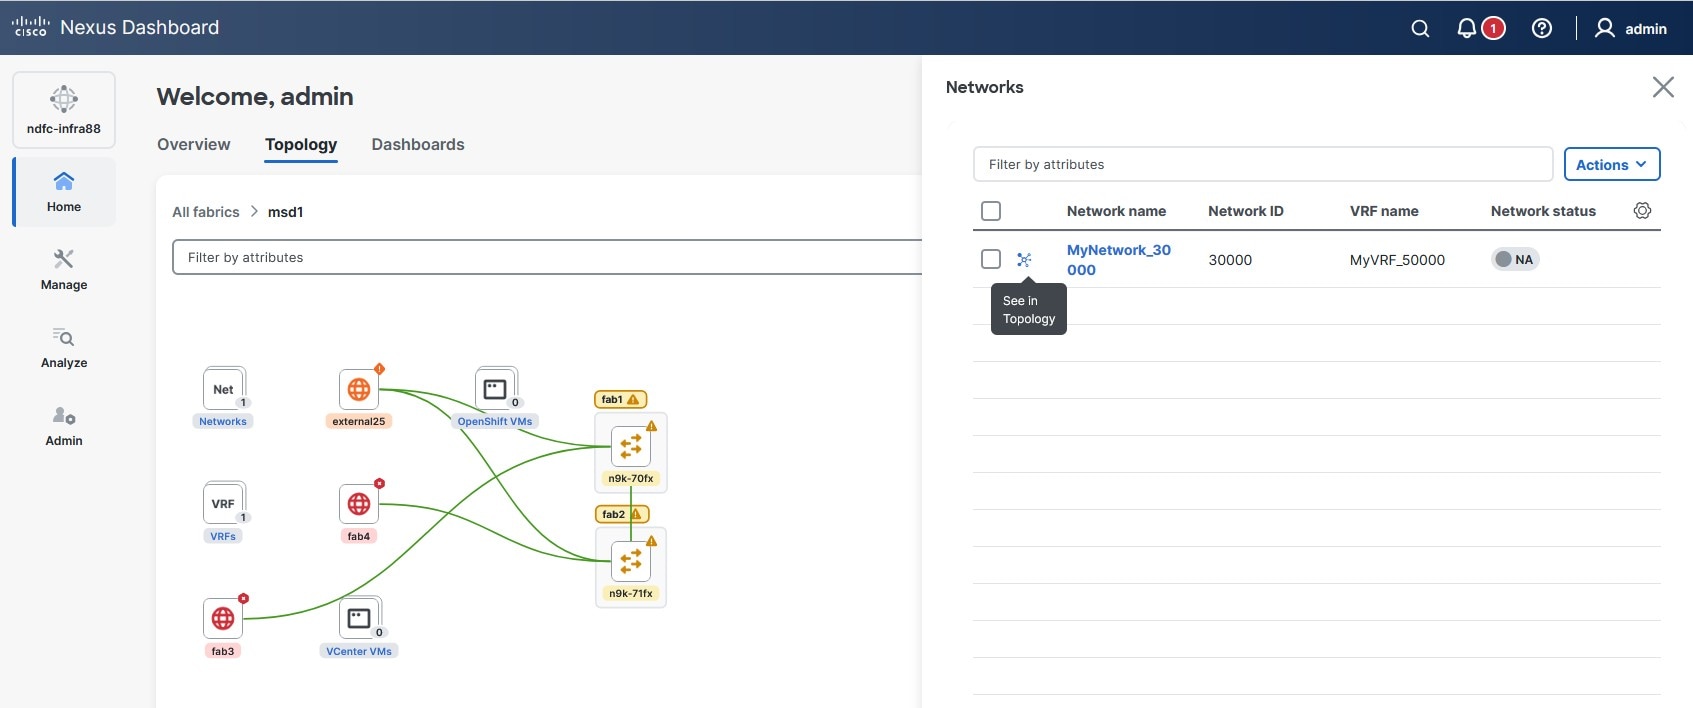Open the search icon in header
The height and width of the screenshot is (708, 1693).
pos(1420,28)
